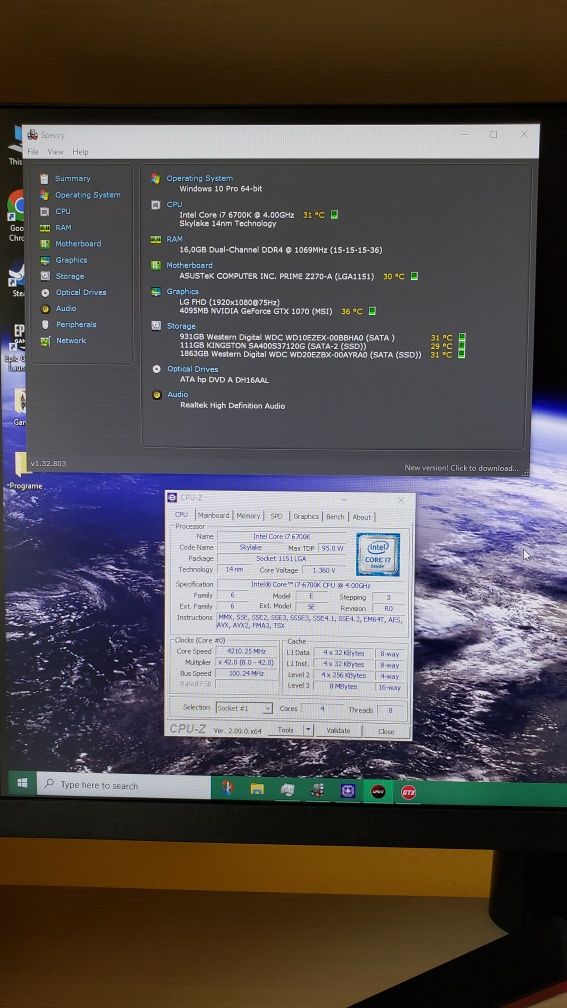This screenshot has width=567, height=1008.
Task: Open the Summary section in Speccy sidebar
Action: click(73, 179)
